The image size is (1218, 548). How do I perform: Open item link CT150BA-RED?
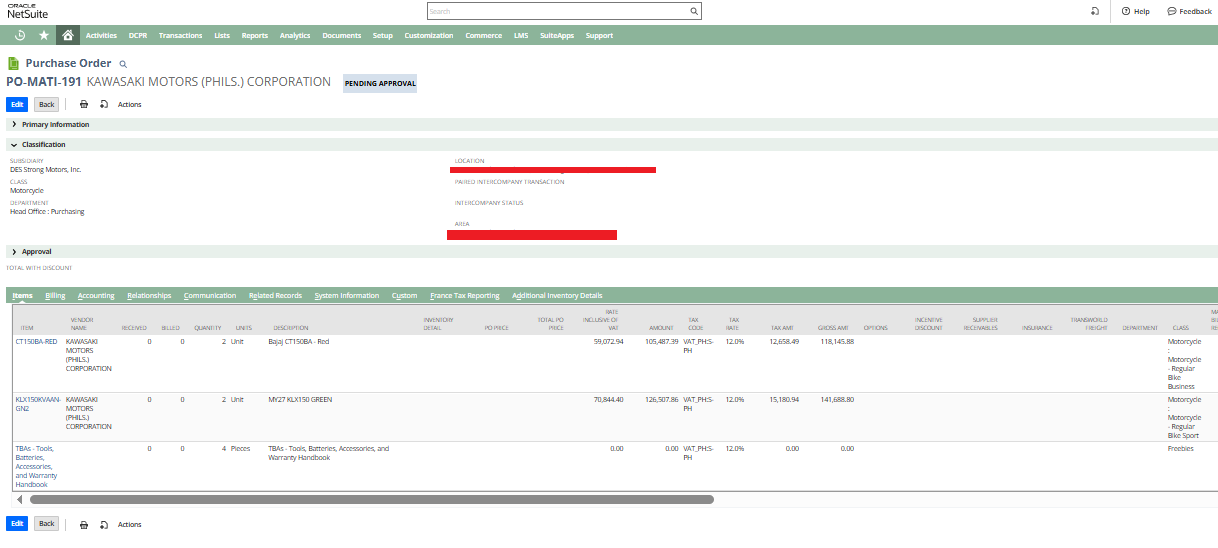36,341
